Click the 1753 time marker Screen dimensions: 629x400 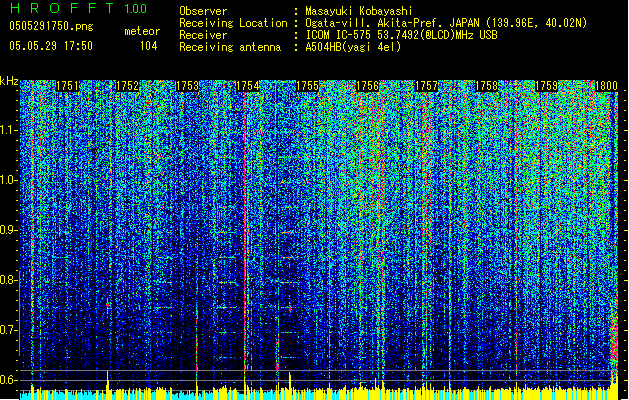coord(187,86)
